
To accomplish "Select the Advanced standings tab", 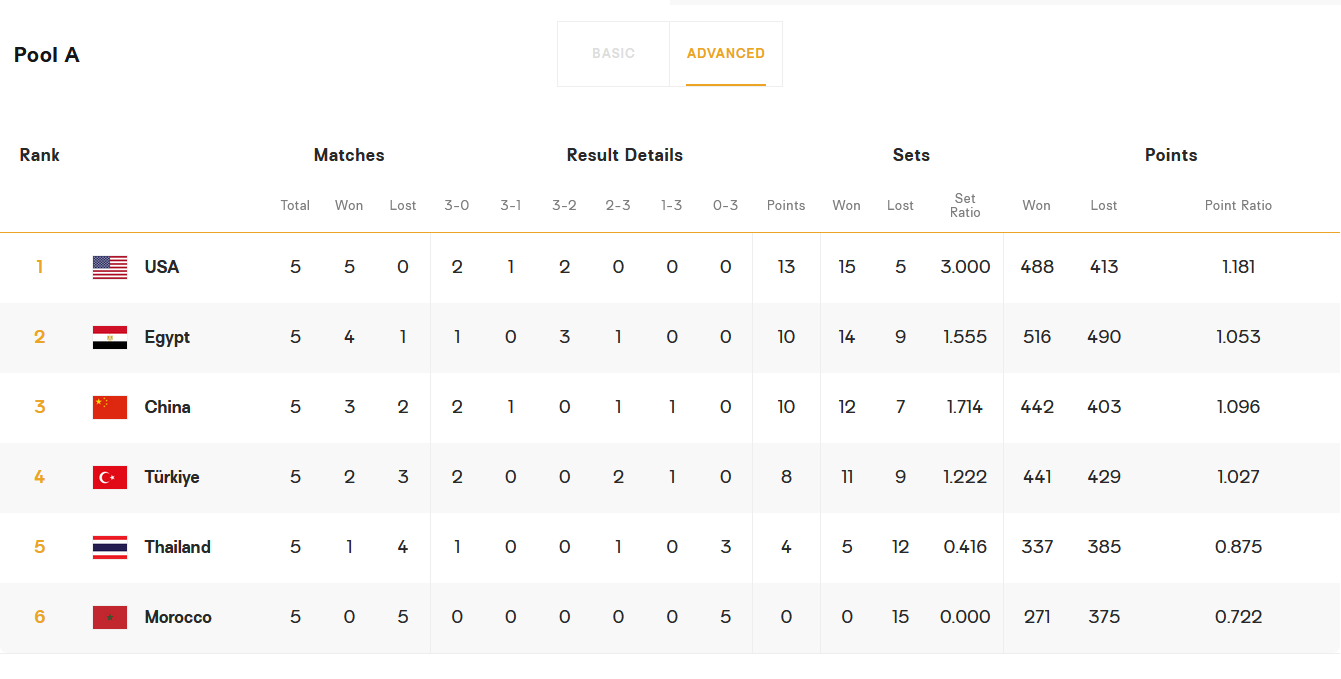I will (x=726, y=54).
